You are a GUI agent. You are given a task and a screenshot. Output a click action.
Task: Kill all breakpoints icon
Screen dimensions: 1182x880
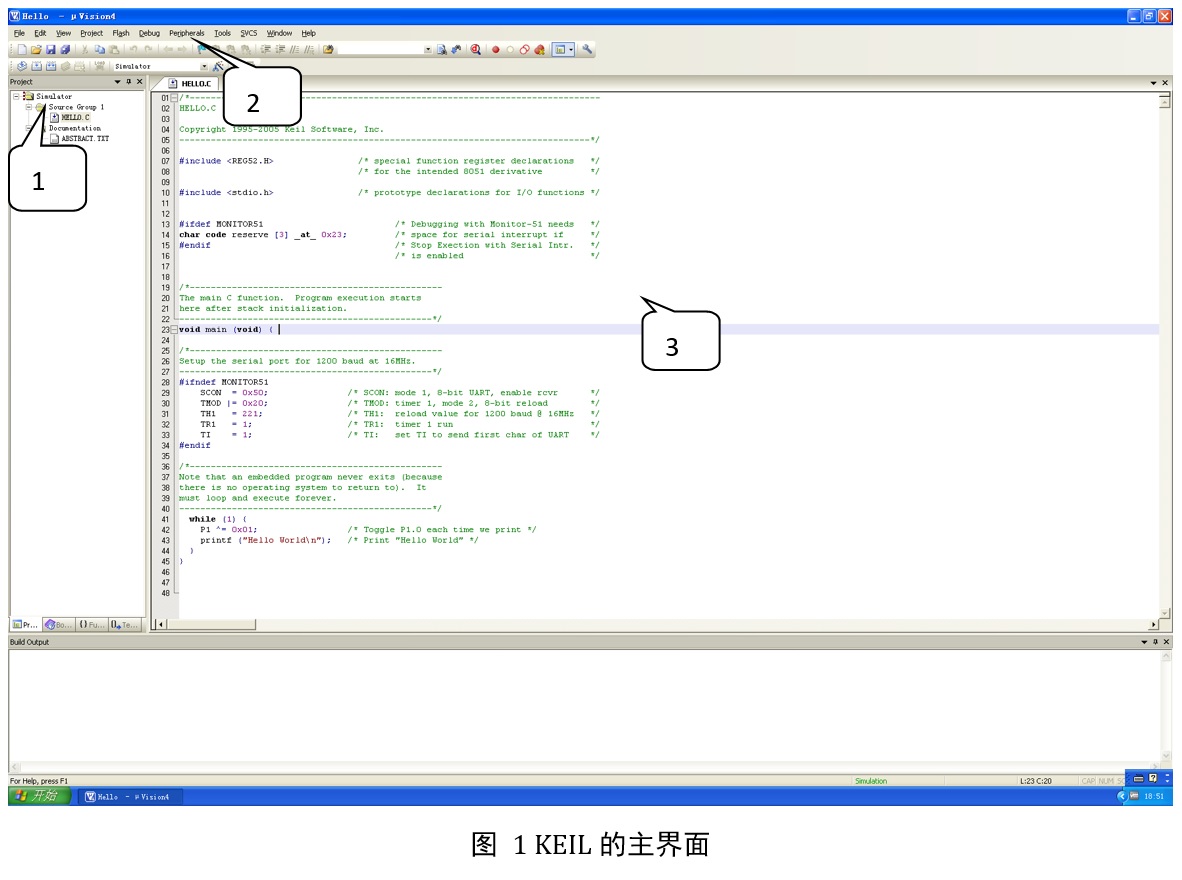pyautogui.click(x=539, y=50)
